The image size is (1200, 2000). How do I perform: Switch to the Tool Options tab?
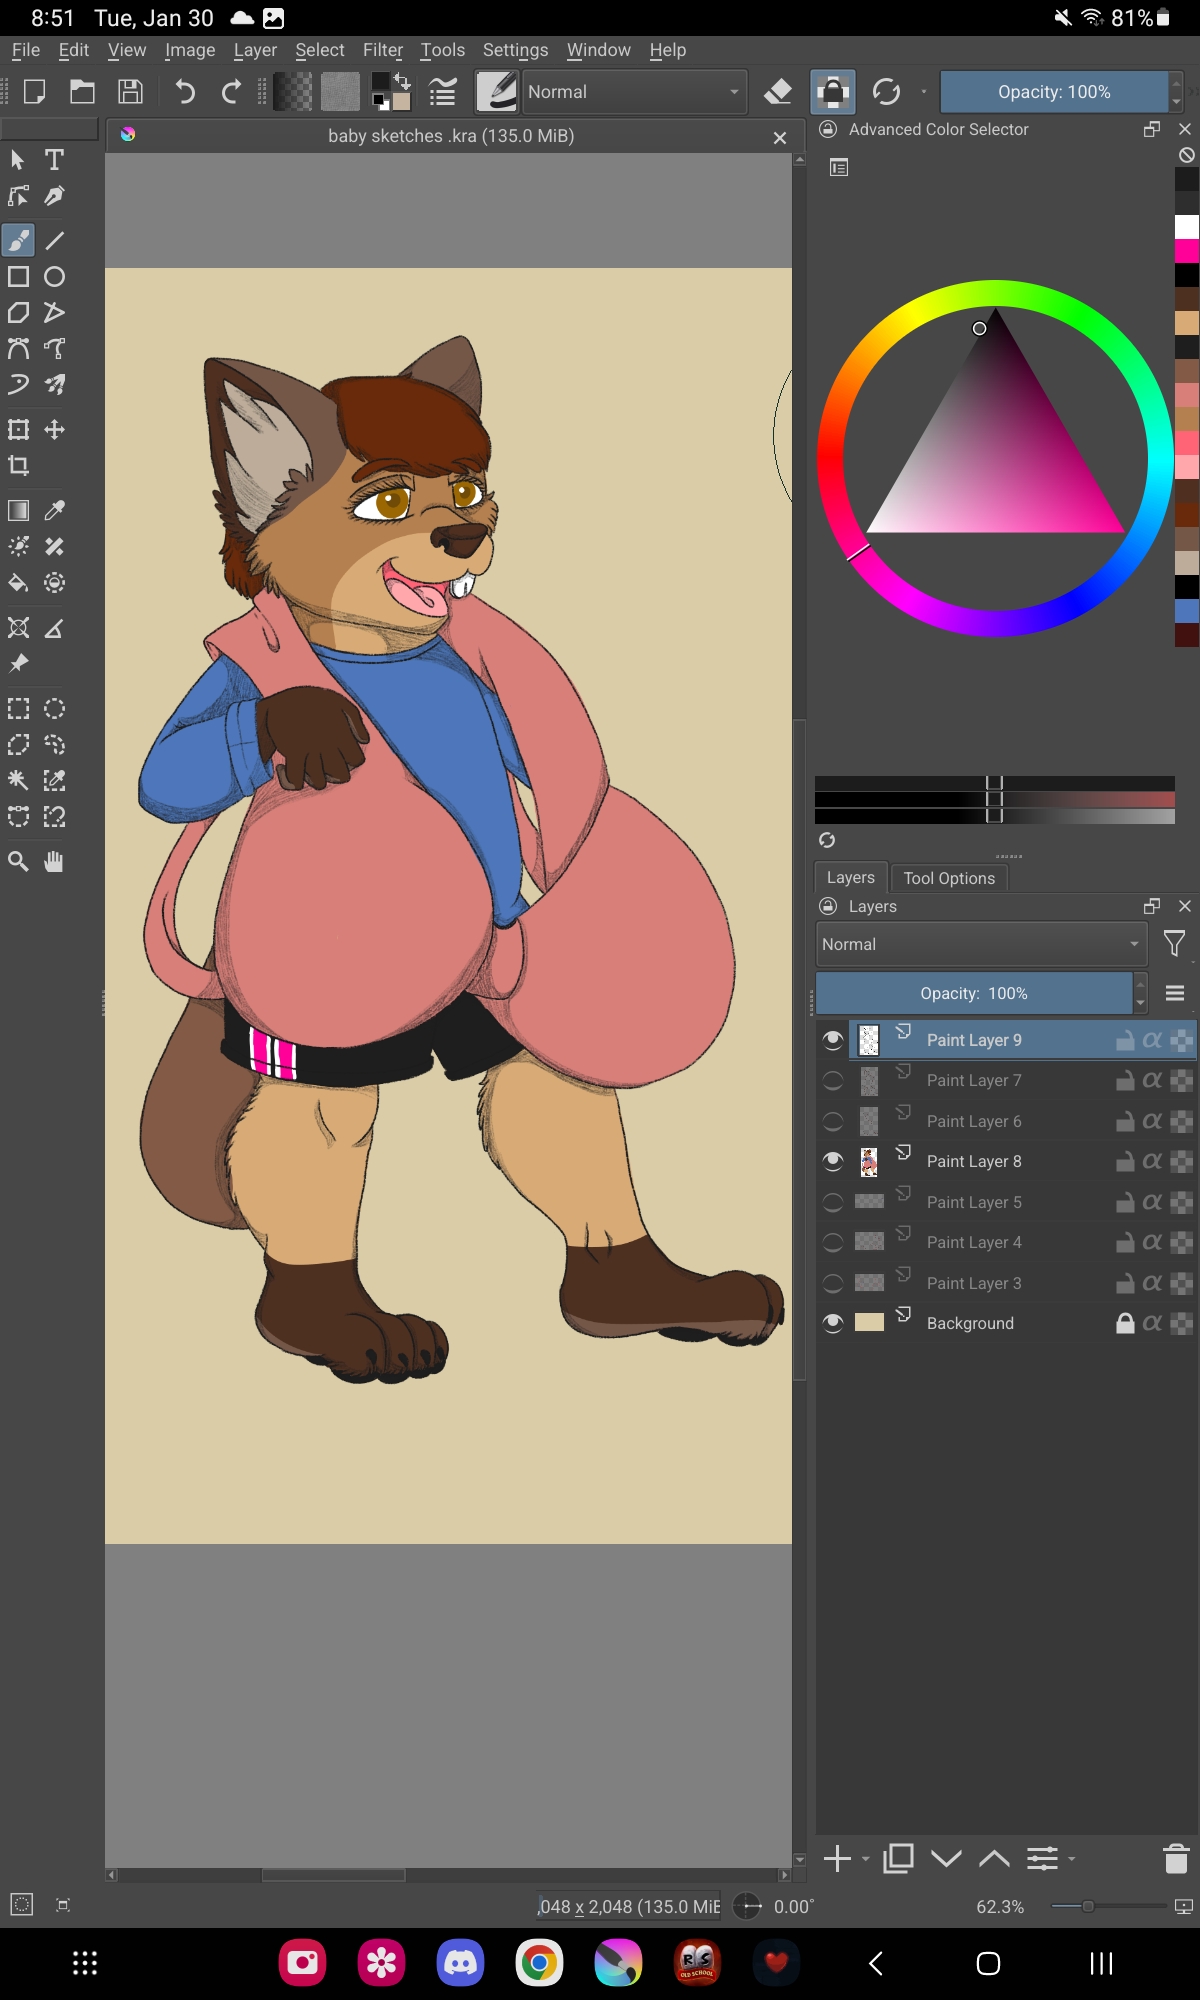coord(949,878)
